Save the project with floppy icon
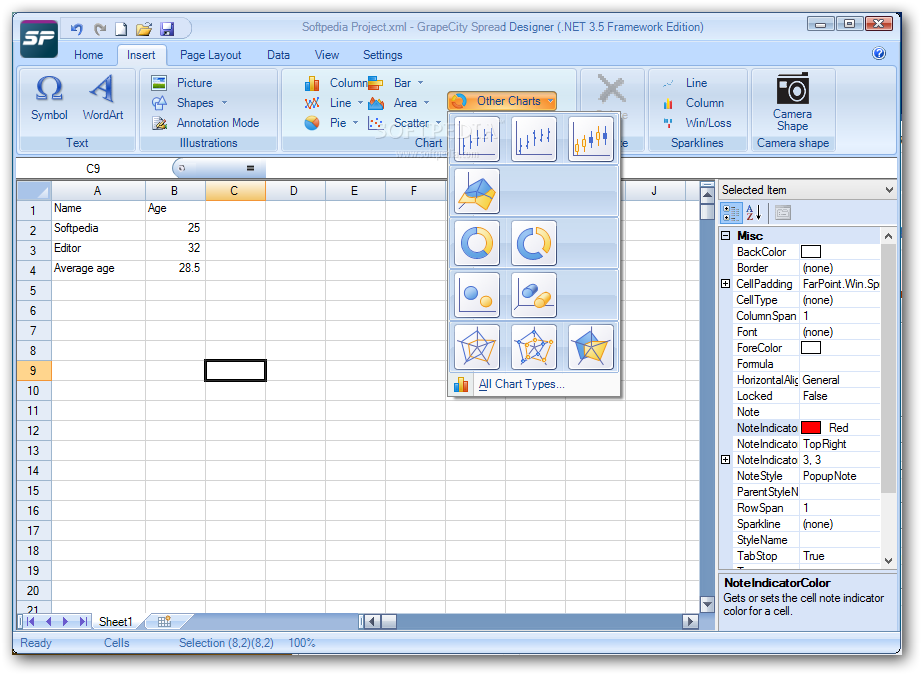Screen dimensions: 922x675 coord(166,28)
